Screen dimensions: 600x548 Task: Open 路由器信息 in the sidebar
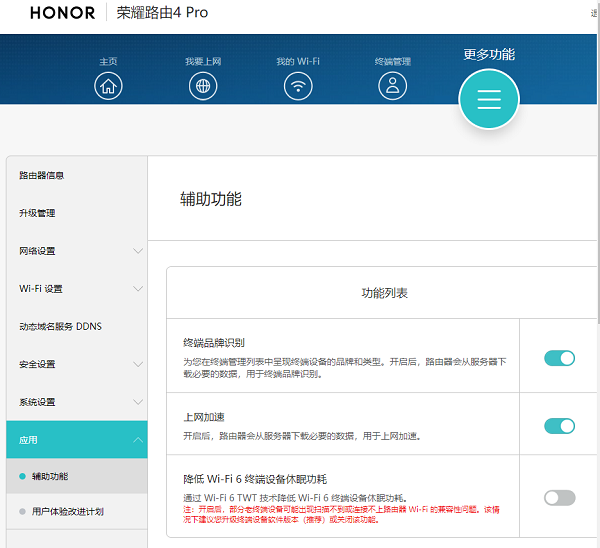42,175
